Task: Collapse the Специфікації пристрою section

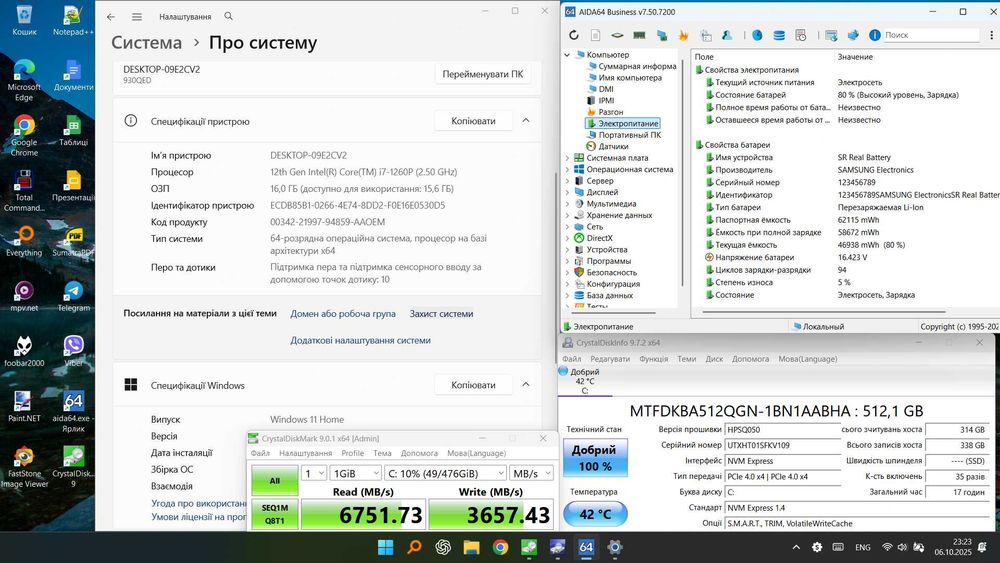Action: coord(526,121)
